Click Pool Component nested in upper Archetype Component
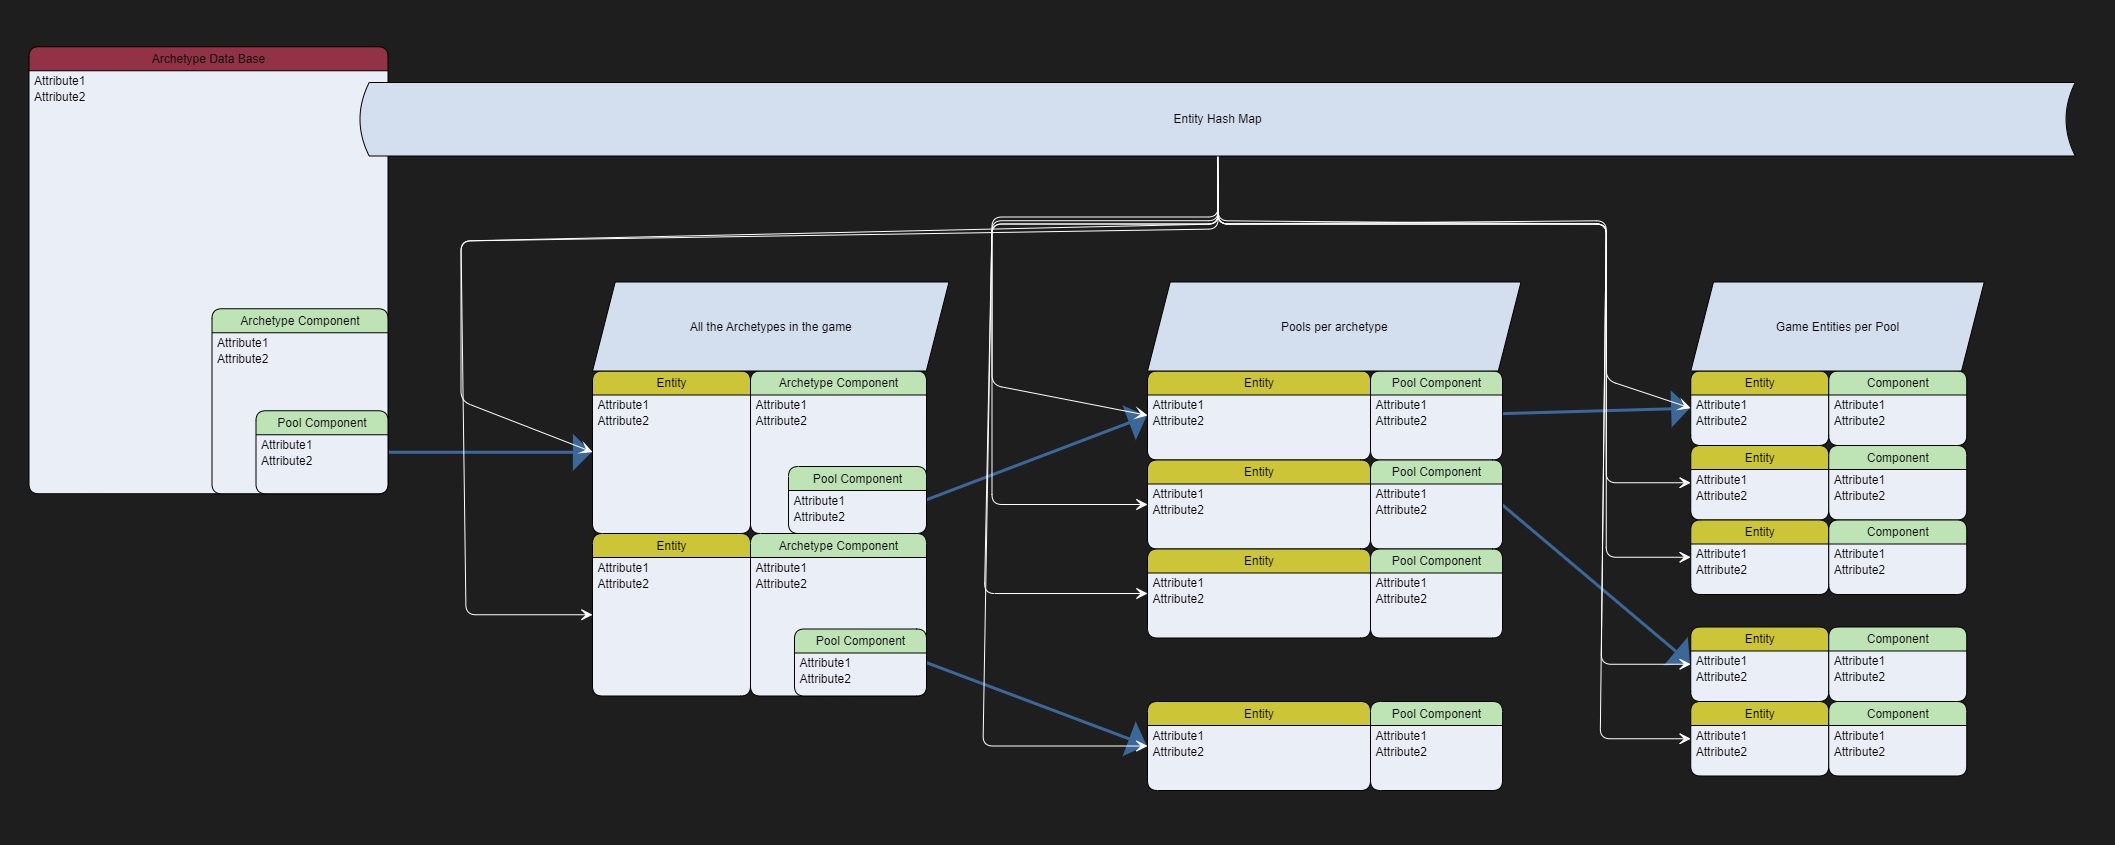Image resolution: width=2115 pixels, height=845 pixels. point(857,479)
